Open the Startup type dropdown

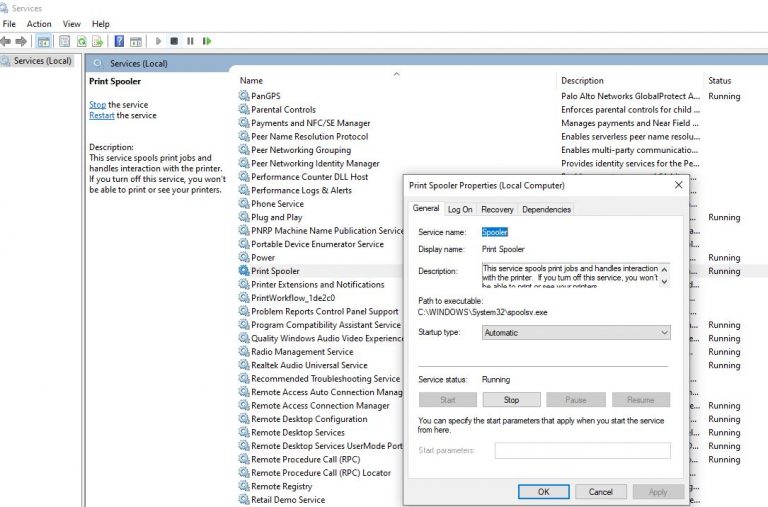tap(576, 333)
